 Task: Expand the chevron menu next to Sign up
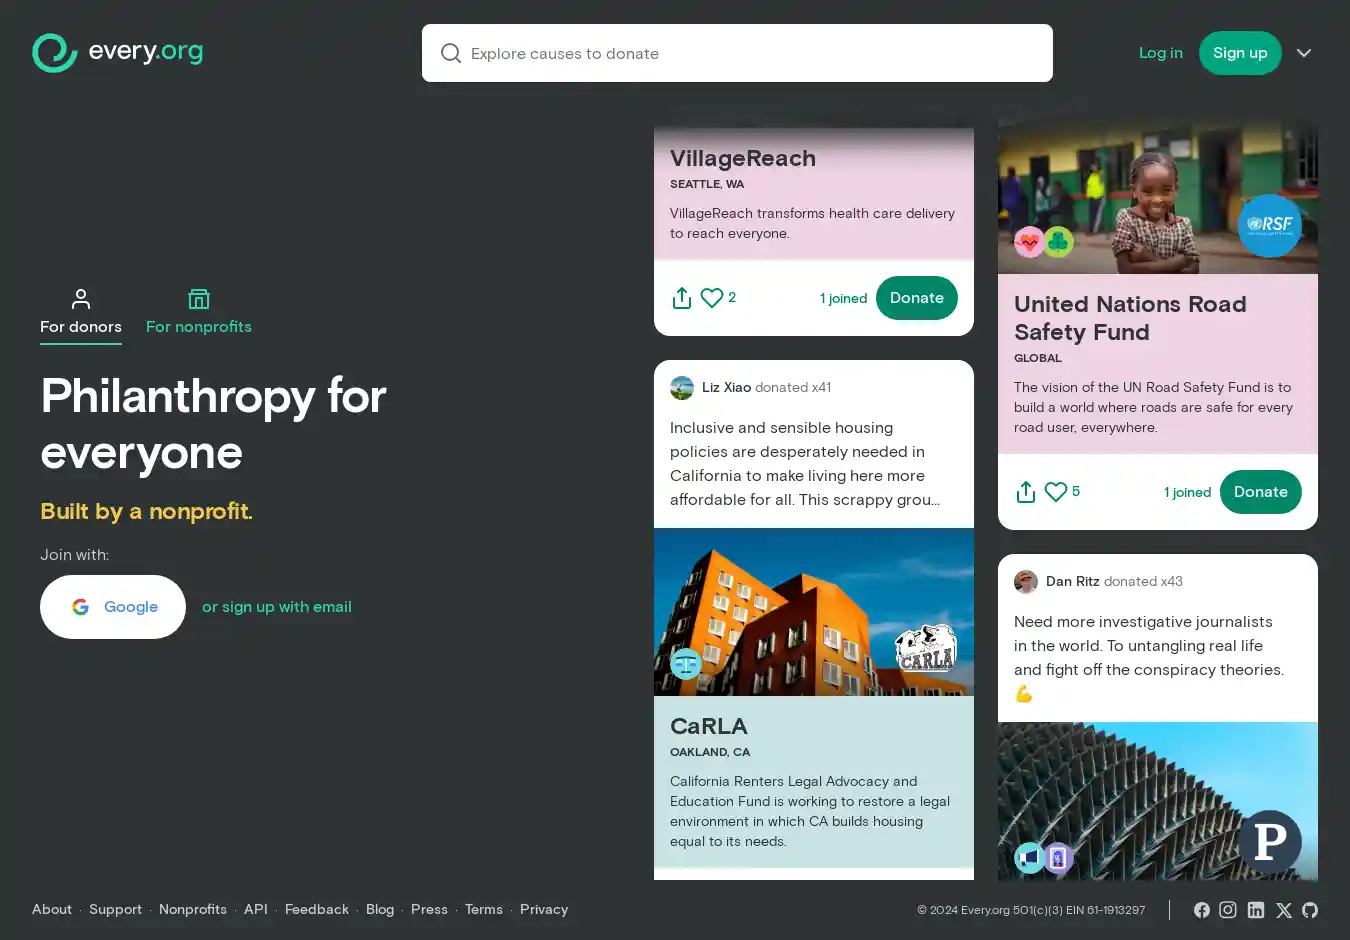(x=1304, y=53)
